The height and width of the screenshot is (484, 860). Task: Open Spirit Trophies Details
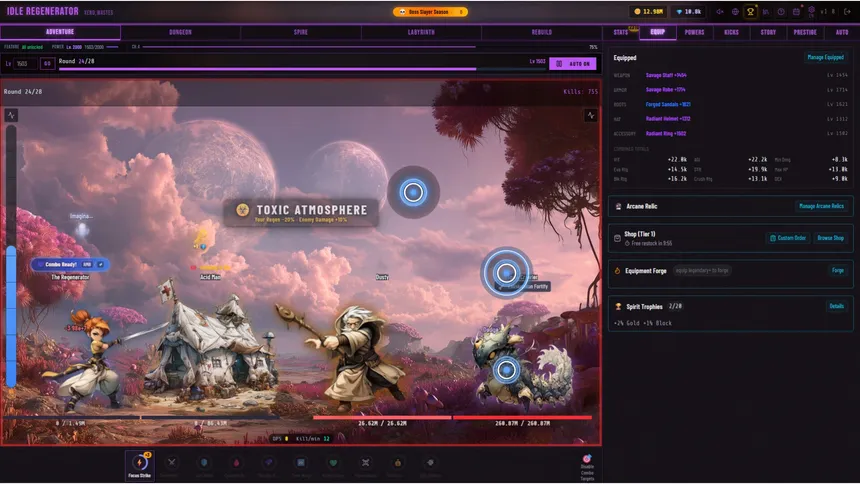pyautogui.click(x=836, y=306)
